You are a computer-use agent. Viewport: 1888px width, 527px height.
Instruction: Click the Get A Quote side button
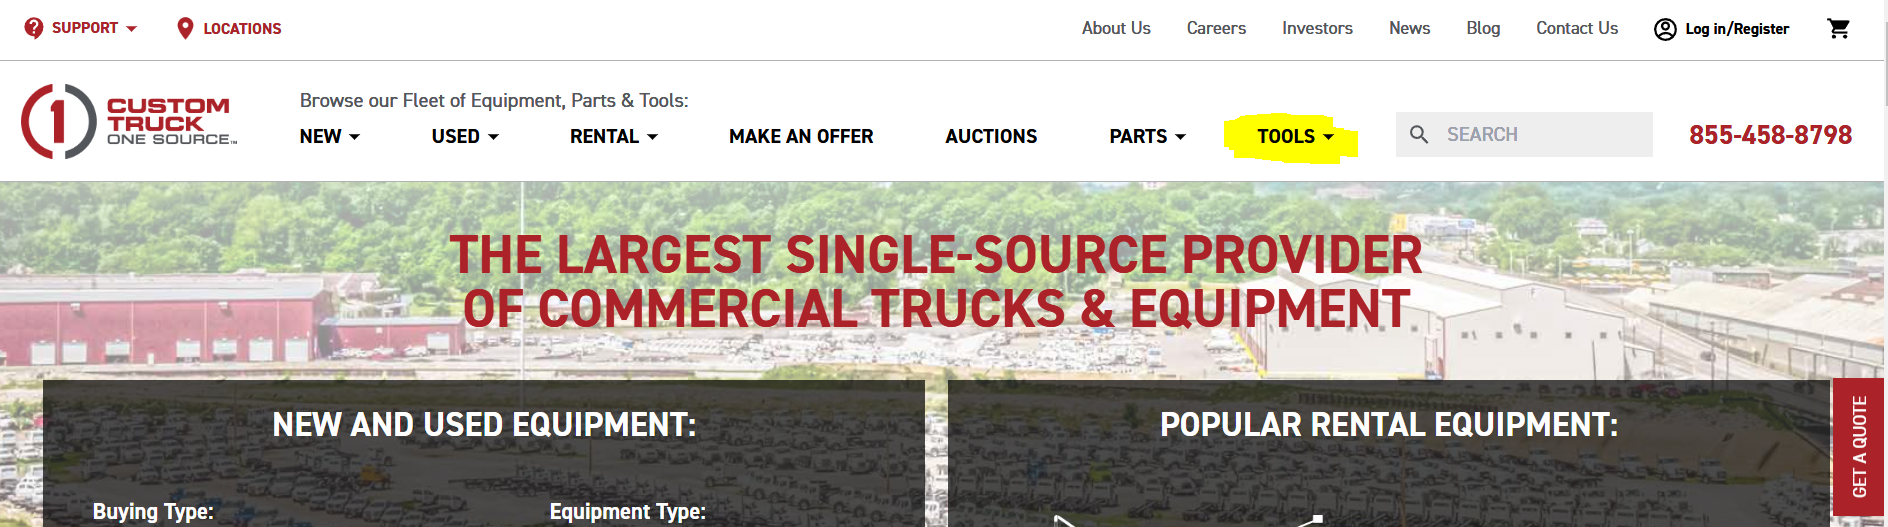point(1858,447)
